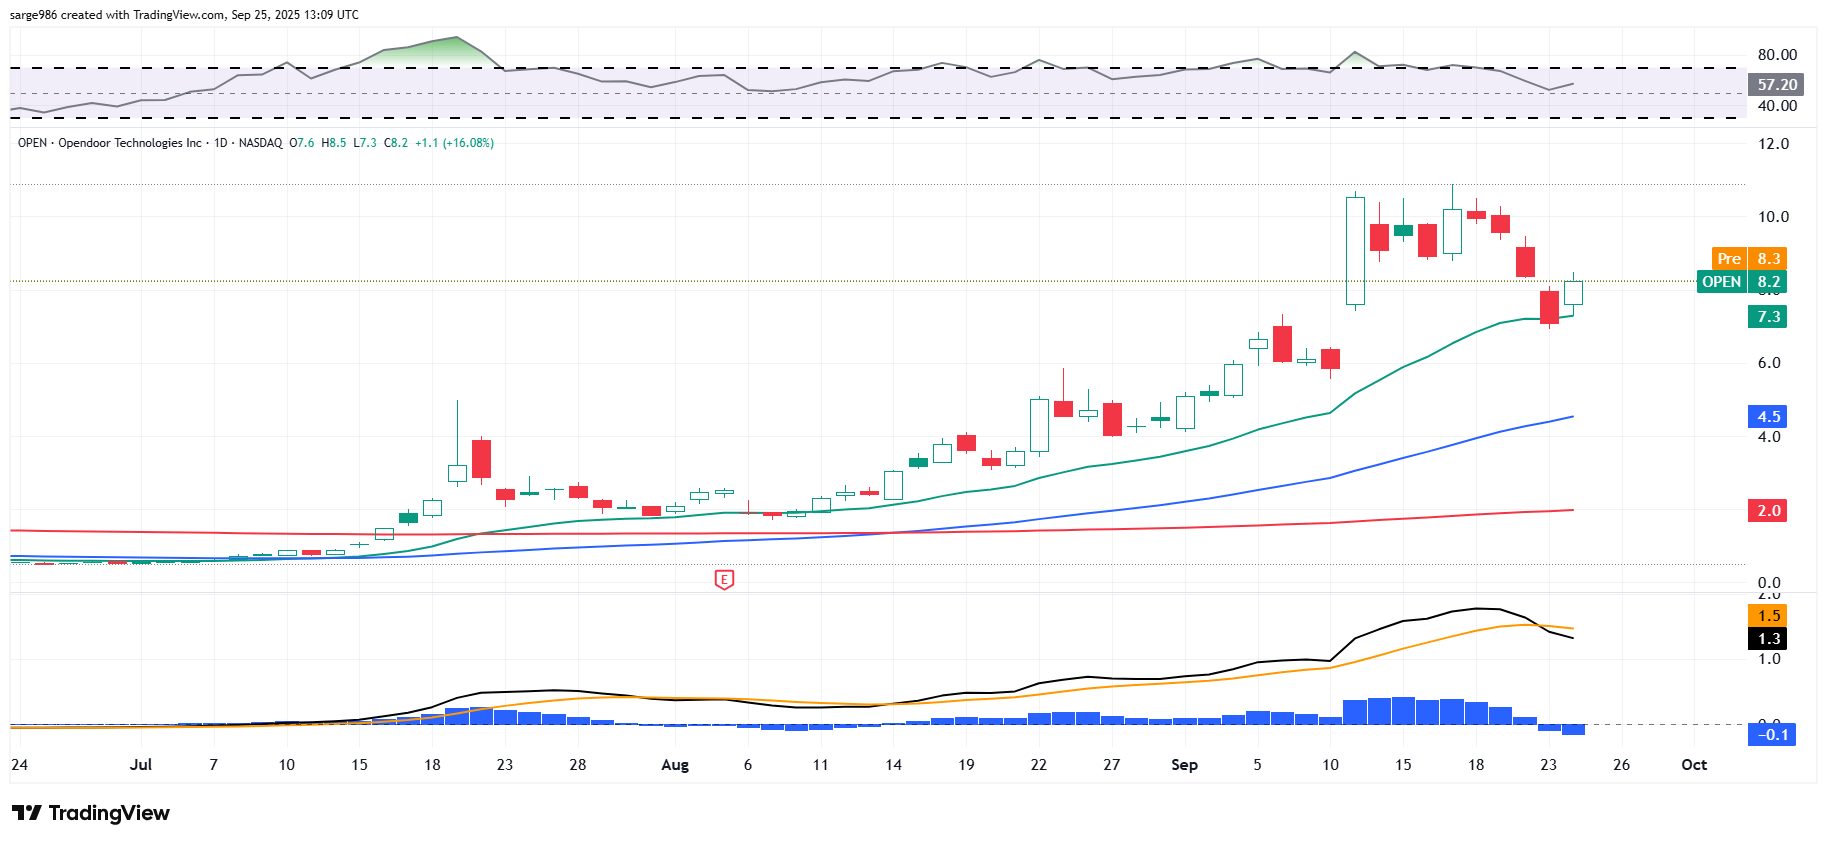Click the orange 1.5 signal line label
This screenshot has height=843, width=1827.
pyautogui.click(x=1768, y=616)
